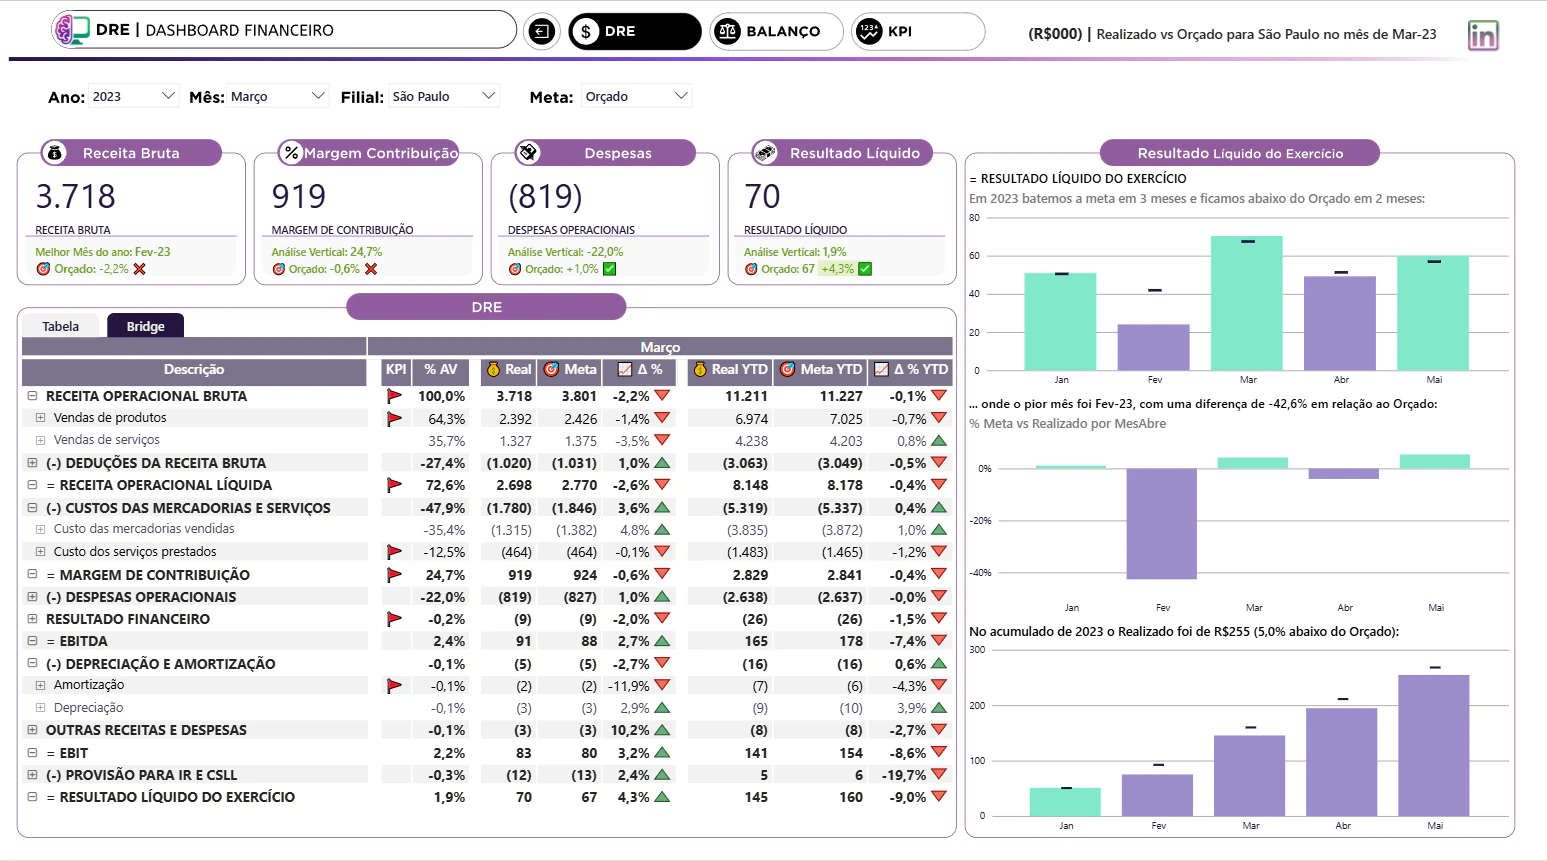Click the brain logo icon beside DRE title
The width and height of the screenshot is (1547, 861).
[x=71, y=30]
